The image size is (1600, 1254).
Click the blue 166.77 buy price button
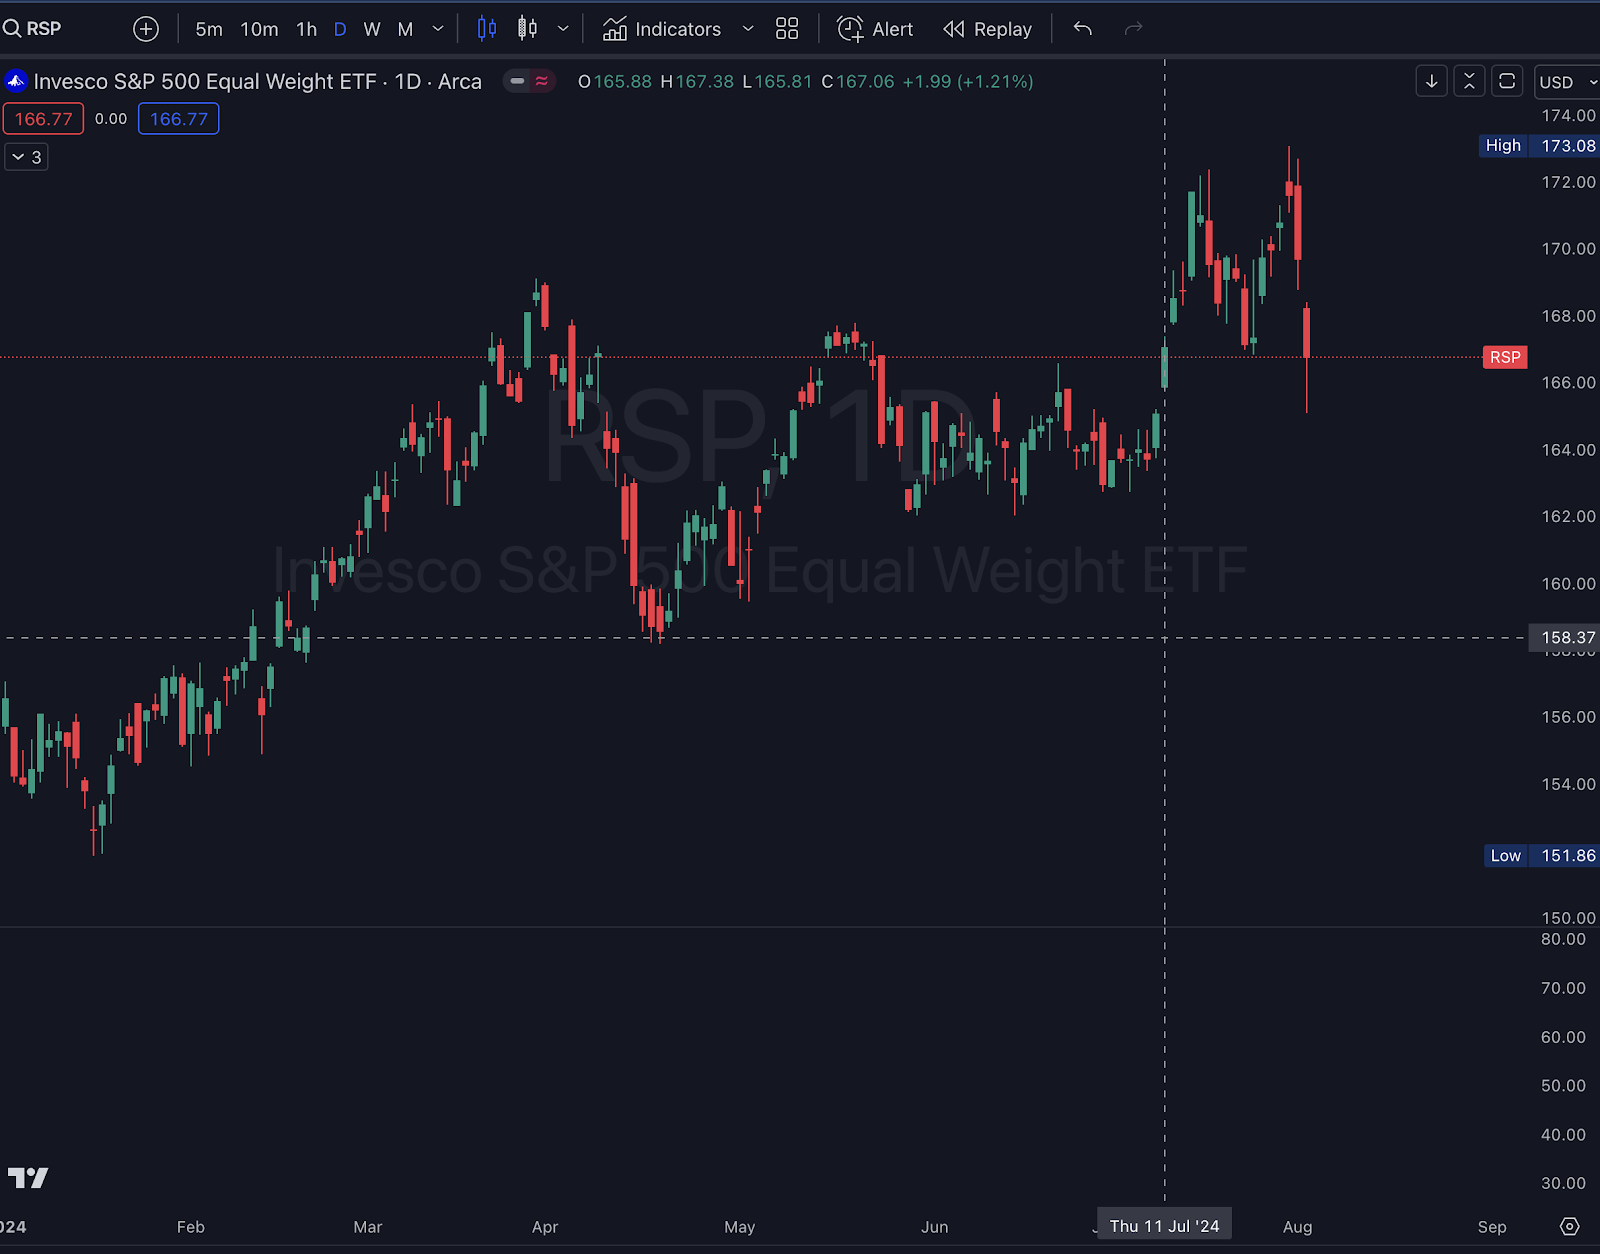(178, 119)
